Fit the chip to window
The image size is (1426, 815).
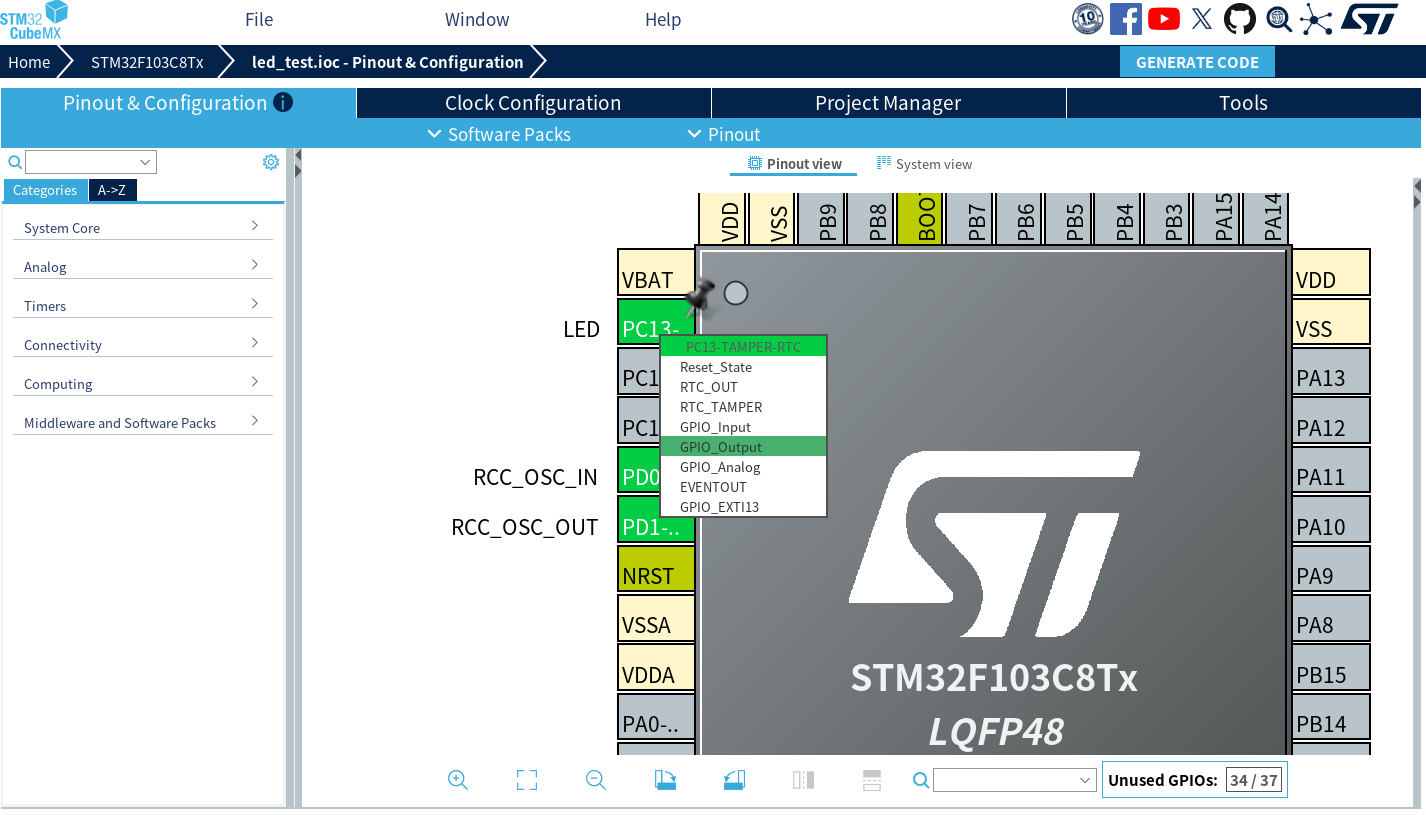point(527,780)
